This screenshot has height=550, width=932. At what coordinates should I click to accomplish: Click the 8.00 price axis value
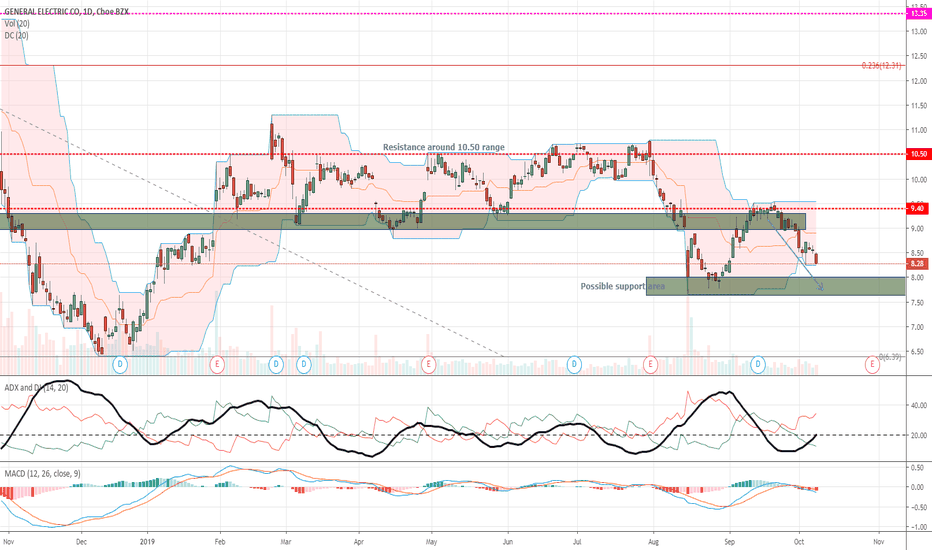click(918, 278)
